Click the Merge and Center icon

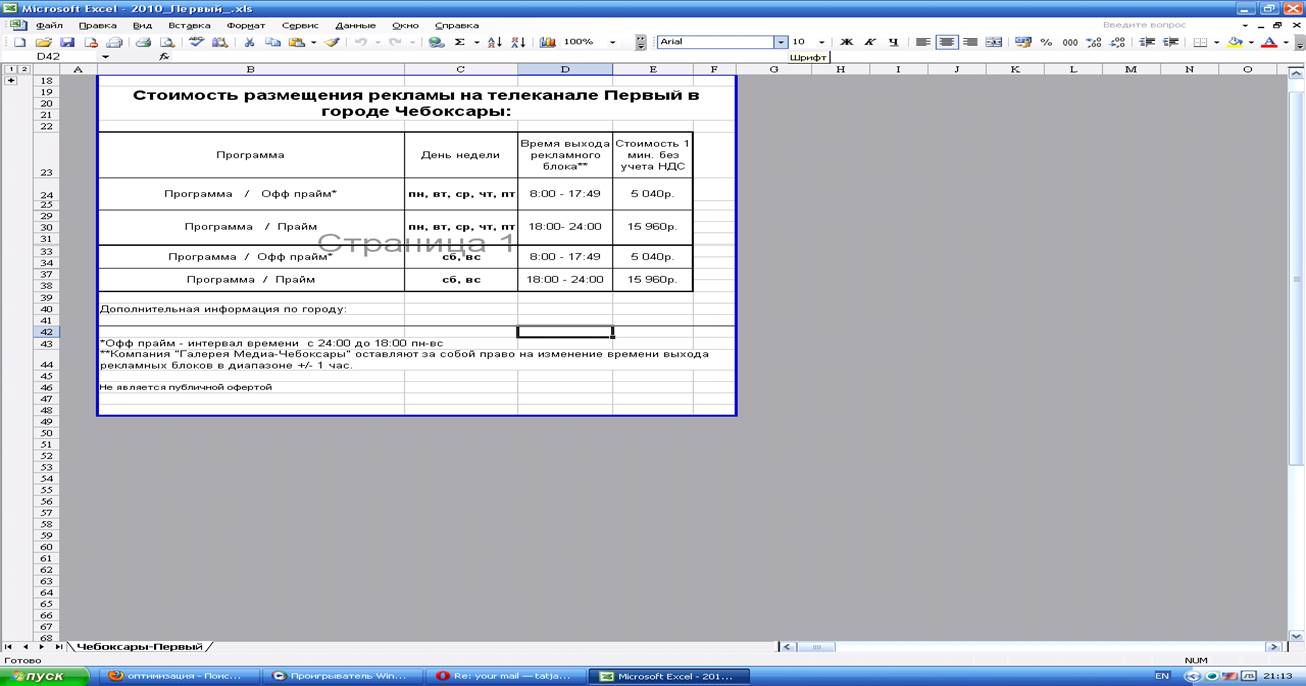993,43
